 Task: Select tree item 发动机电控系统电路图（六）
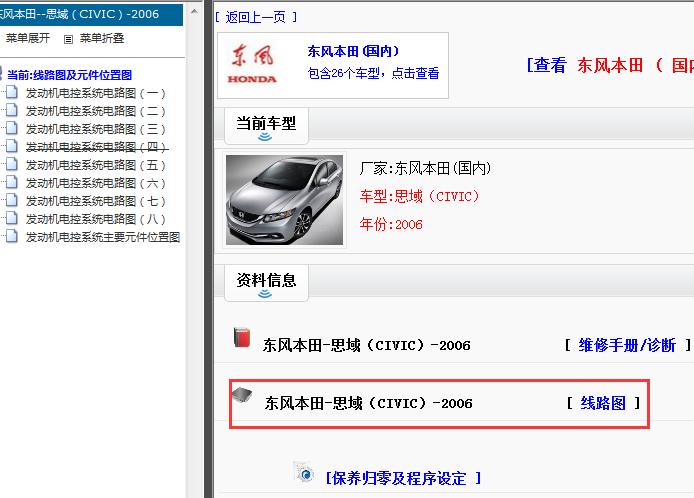click(95, 183)
